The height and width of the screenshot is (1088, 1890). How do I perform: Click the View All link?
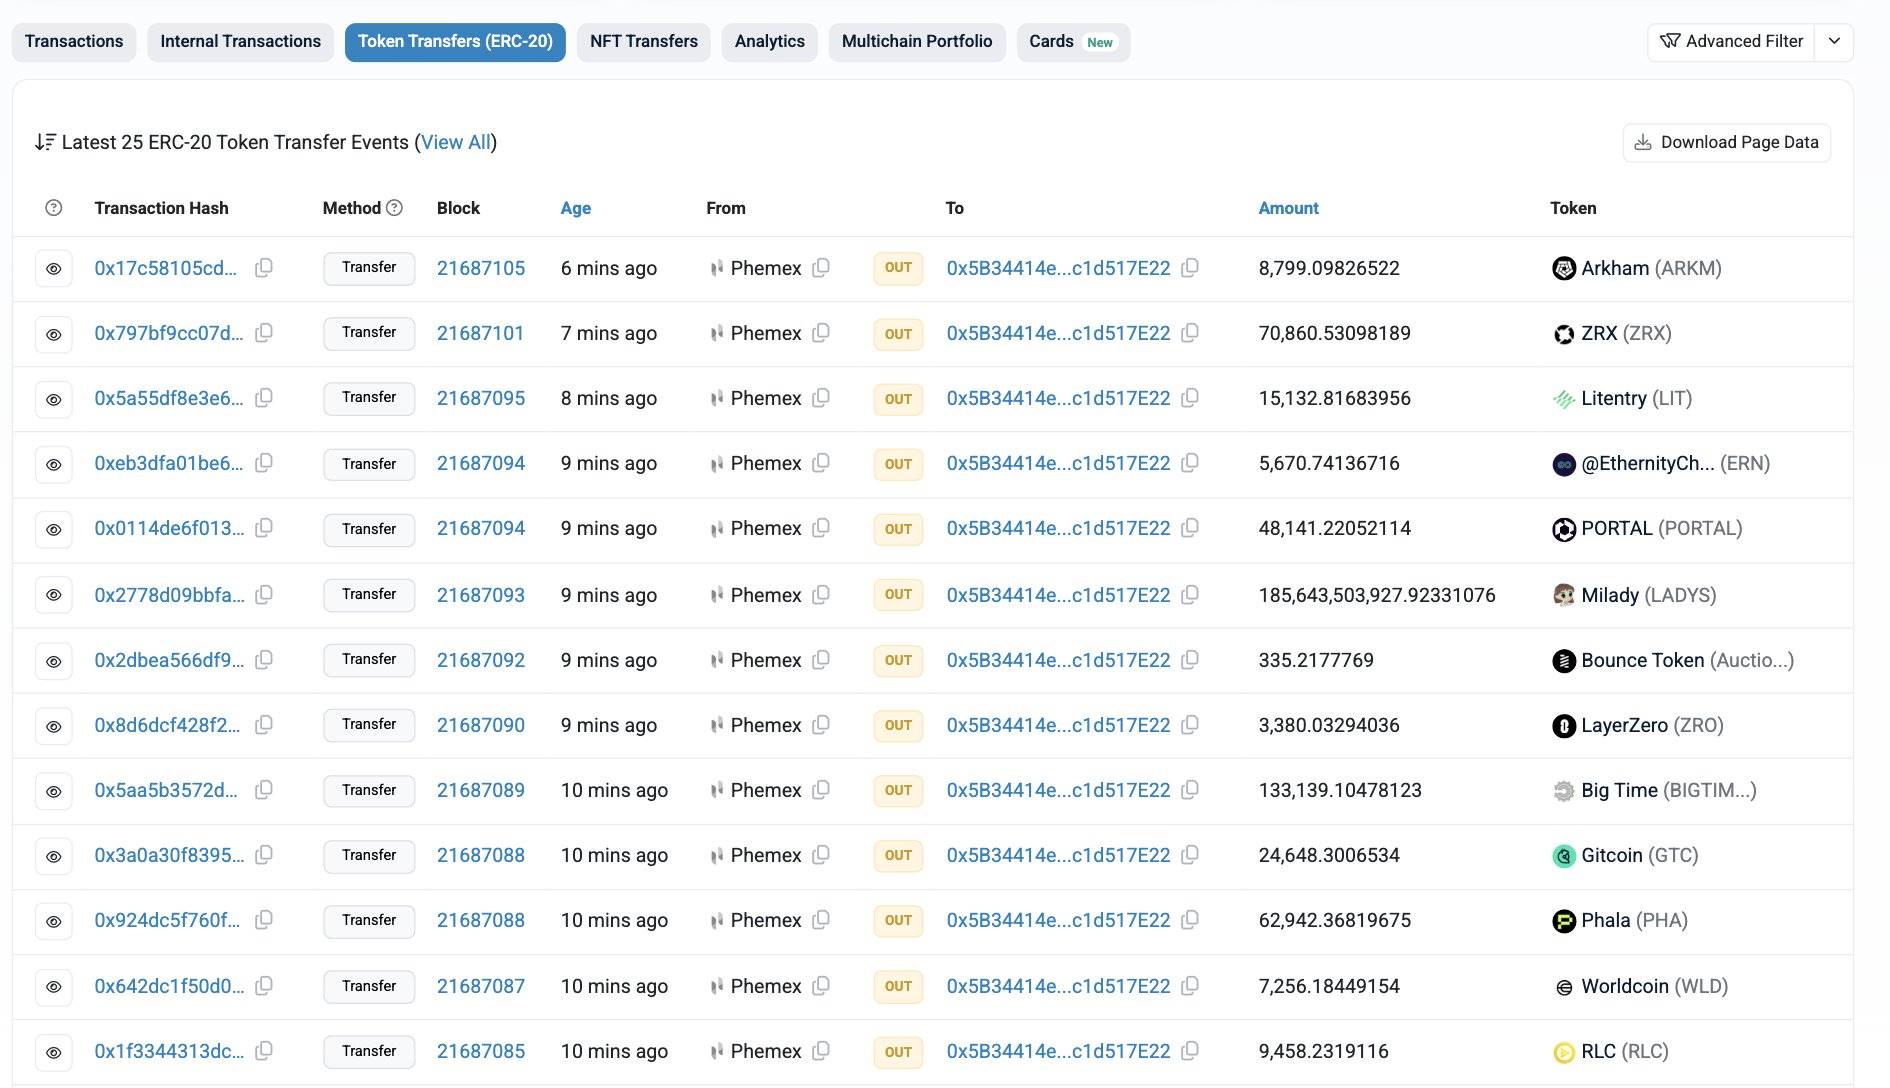coord(456,142)
